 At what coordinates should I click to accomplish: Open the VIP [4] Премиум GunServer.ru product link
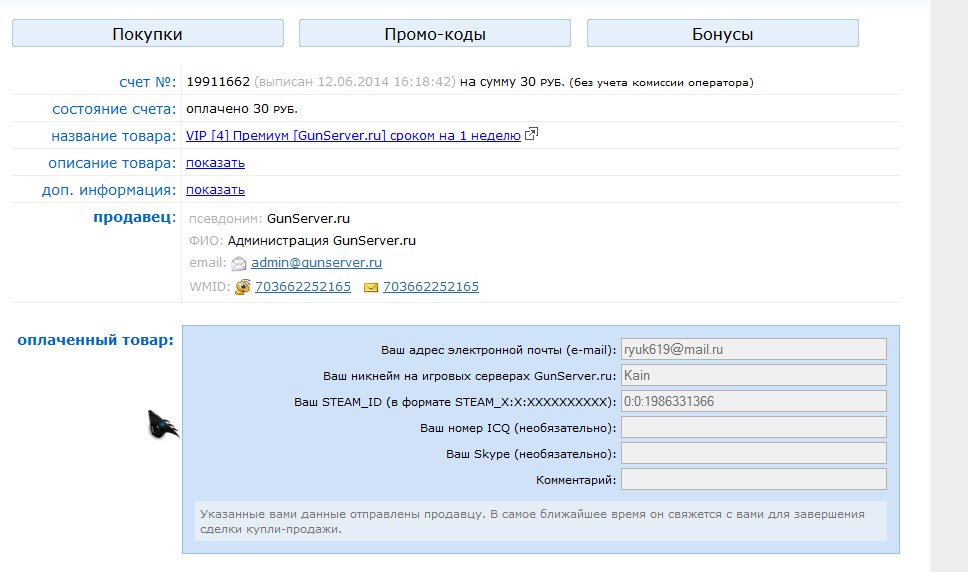coord(353,136)
